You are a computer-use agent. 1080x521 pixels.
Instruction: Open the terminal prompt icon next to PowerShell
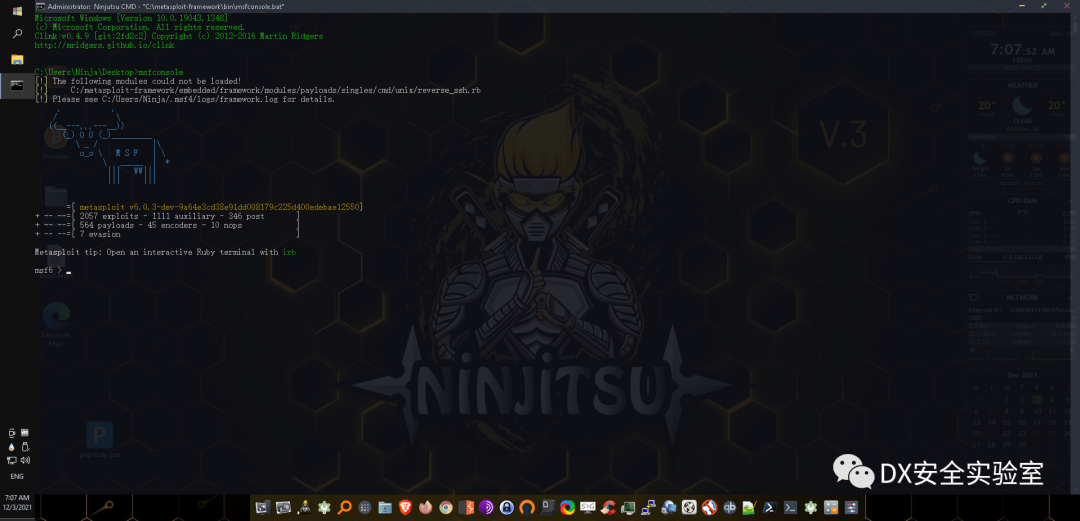click(790, 507)
